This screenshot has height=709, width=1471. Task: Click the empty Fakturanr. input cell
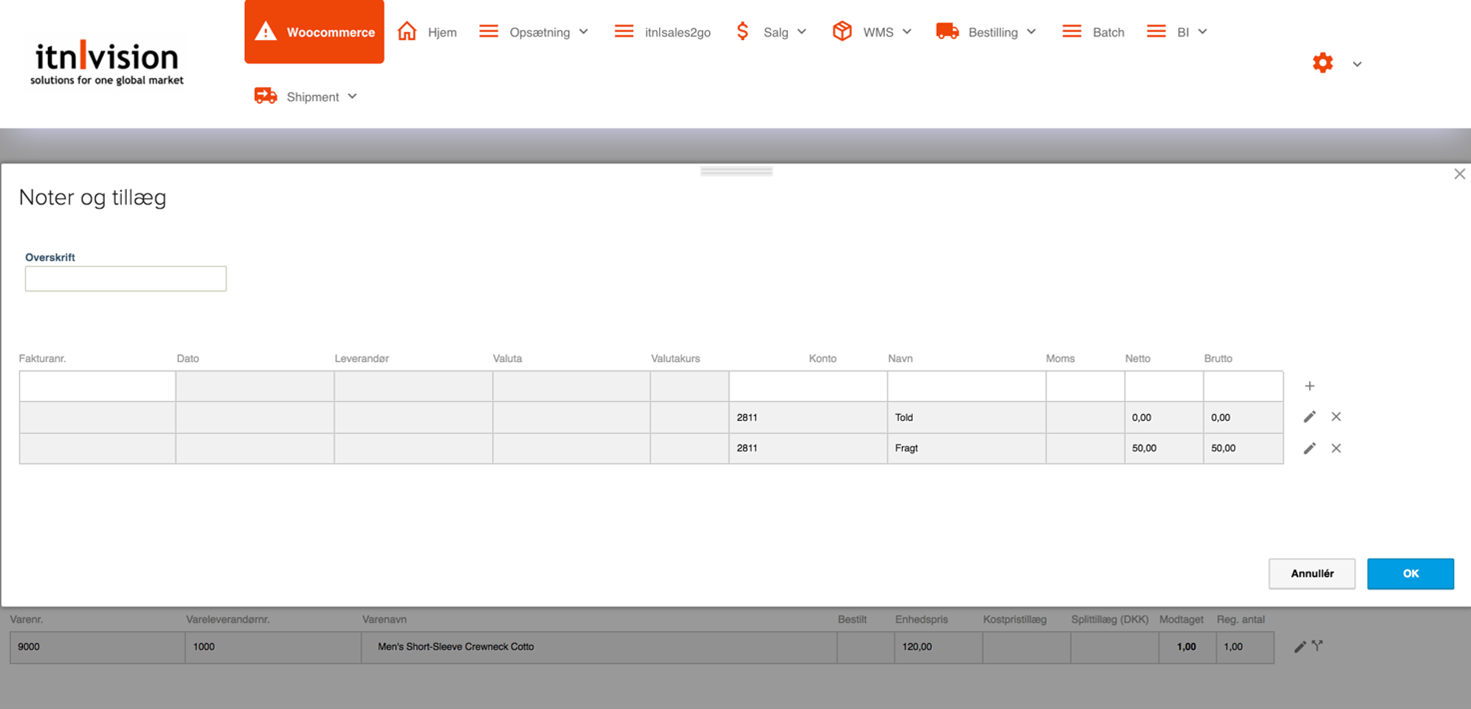tap(97, 386)
